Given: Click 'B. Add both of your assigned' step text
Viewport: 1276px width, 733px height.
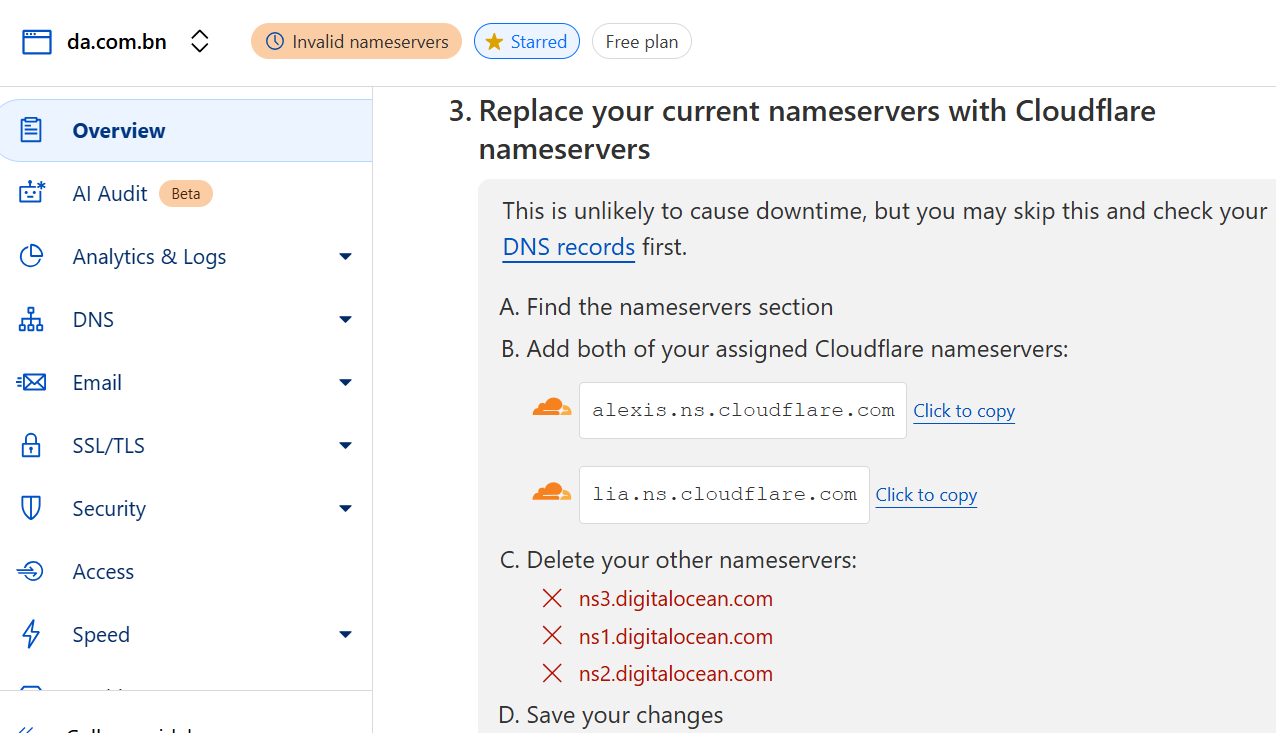Looking at the screenshot, I should coord(785,349).
